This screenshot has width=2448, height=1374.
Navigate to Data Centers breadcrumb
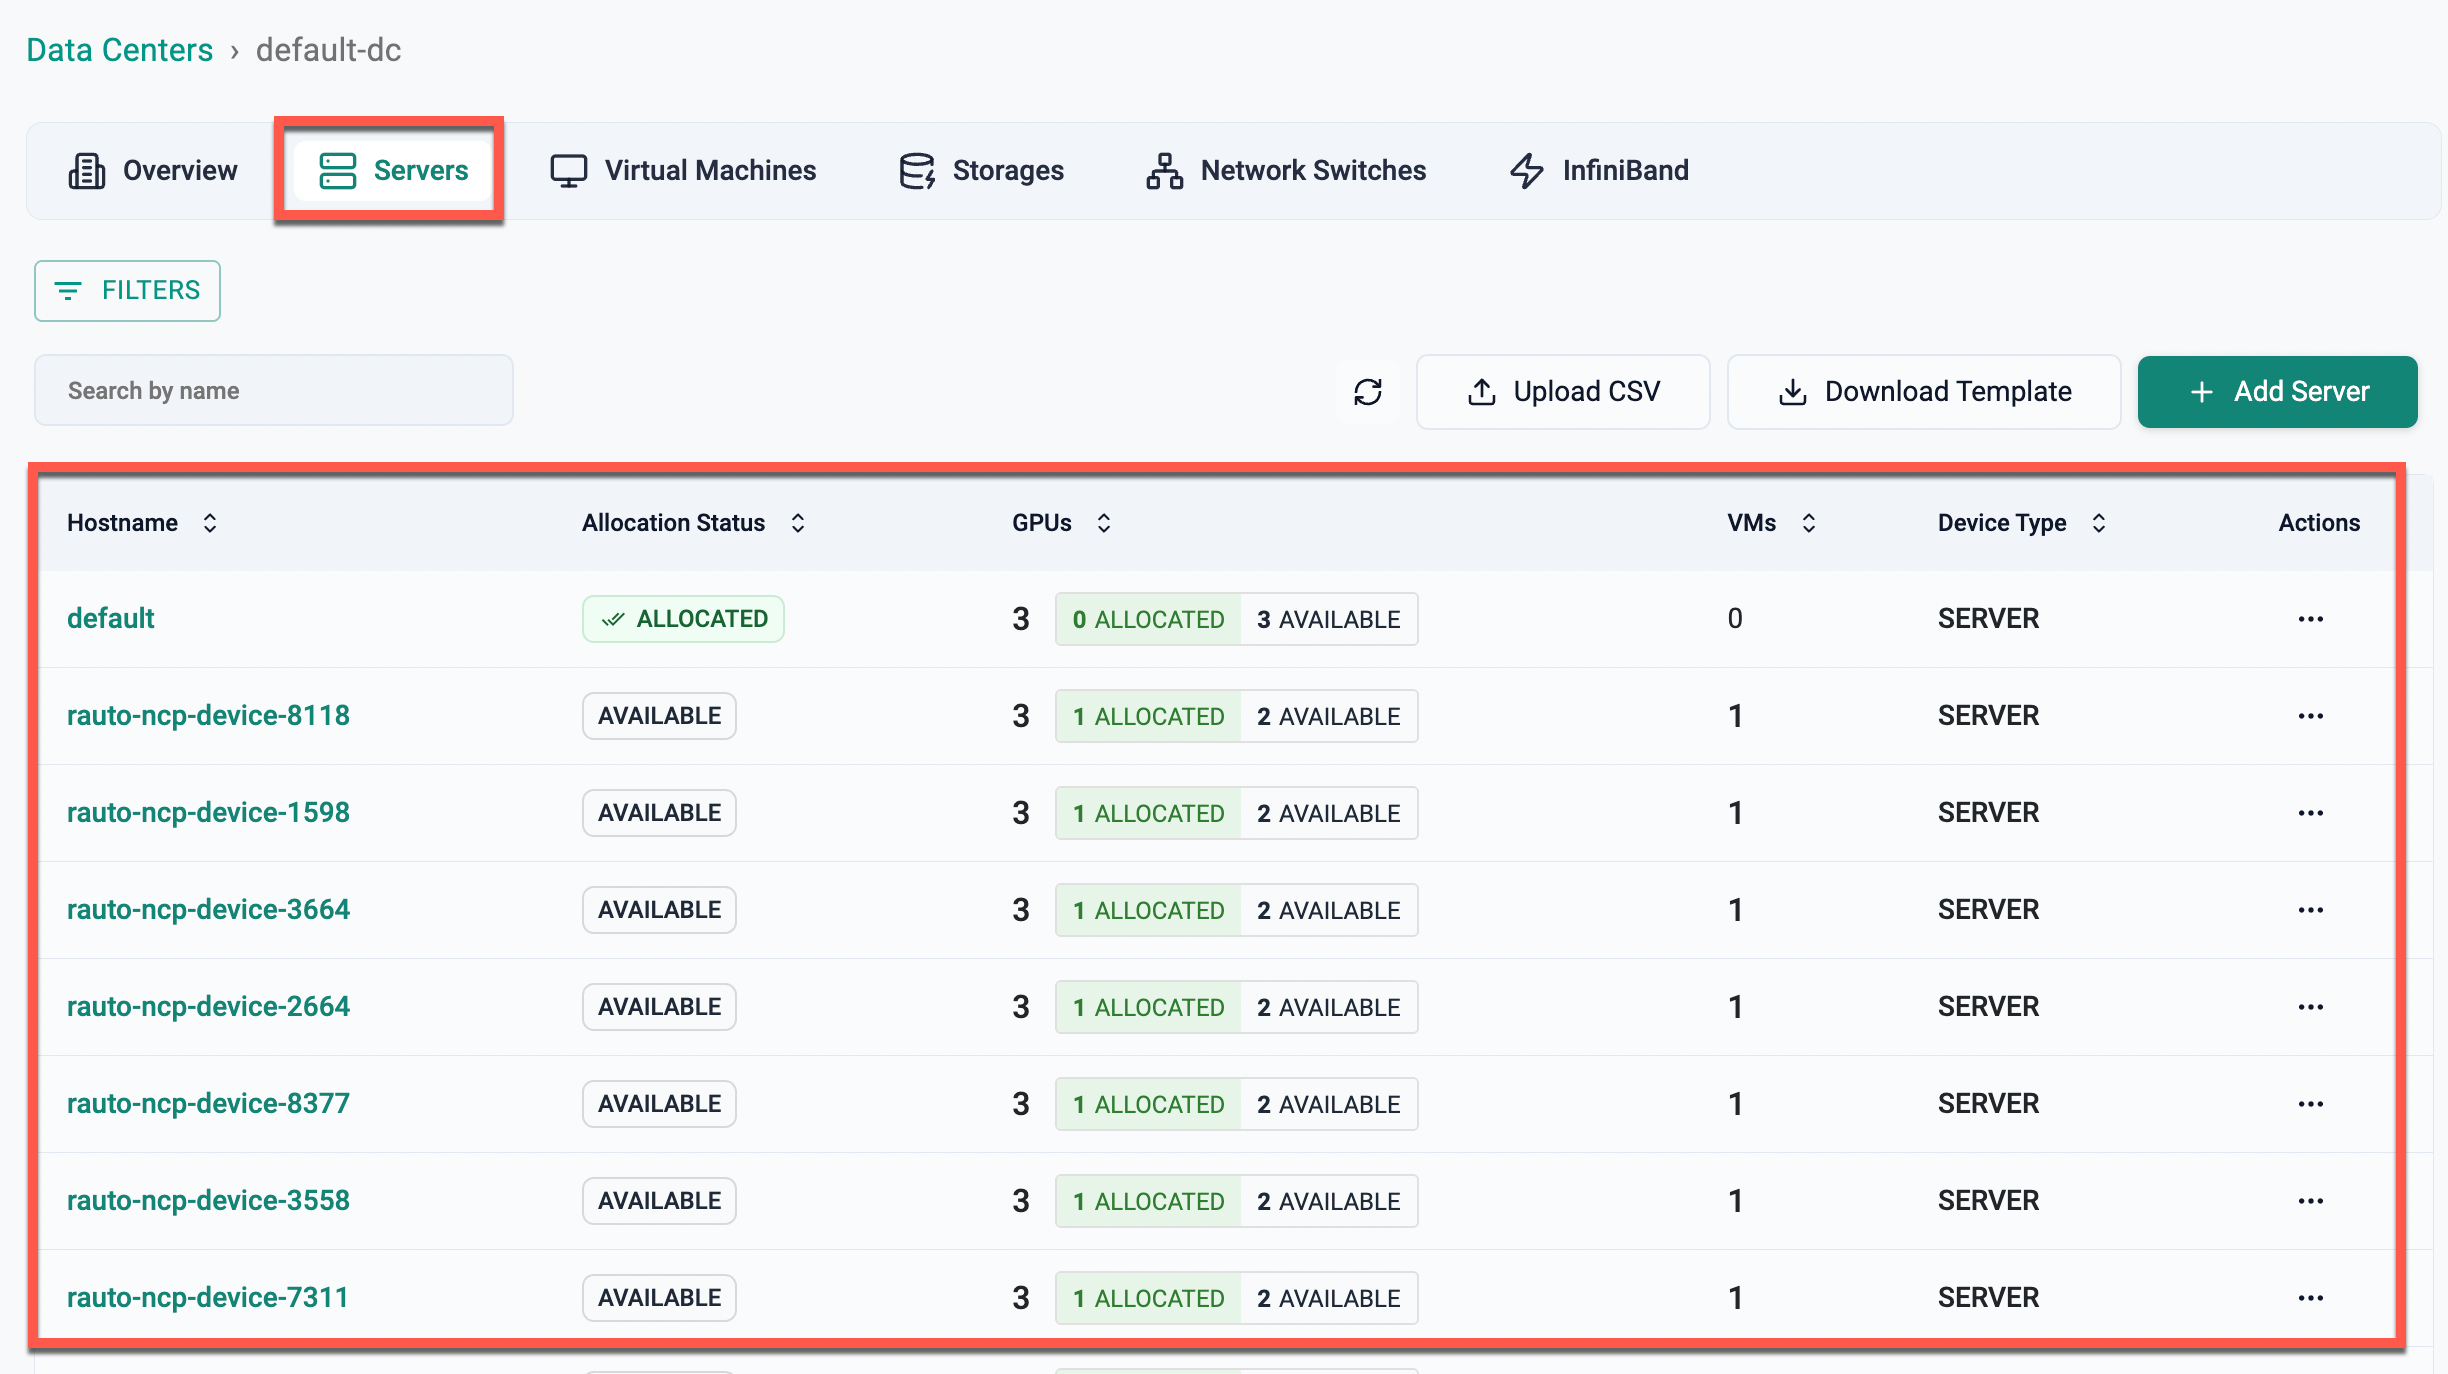(120, 50)
